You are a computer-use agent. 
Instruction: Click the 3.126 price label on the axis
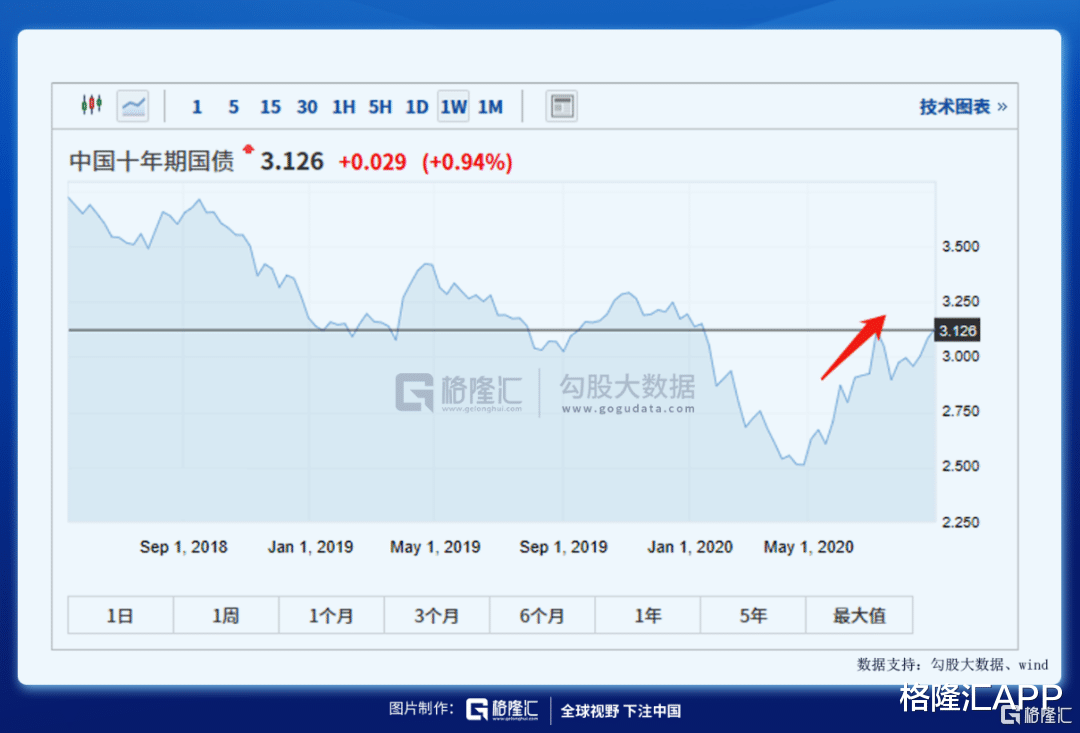[956, 330]
